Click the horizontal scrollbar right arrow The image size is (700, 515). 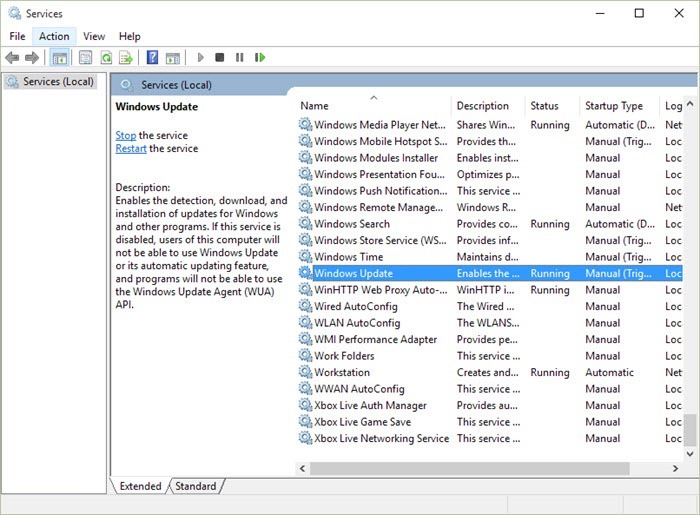pos(675,468)
